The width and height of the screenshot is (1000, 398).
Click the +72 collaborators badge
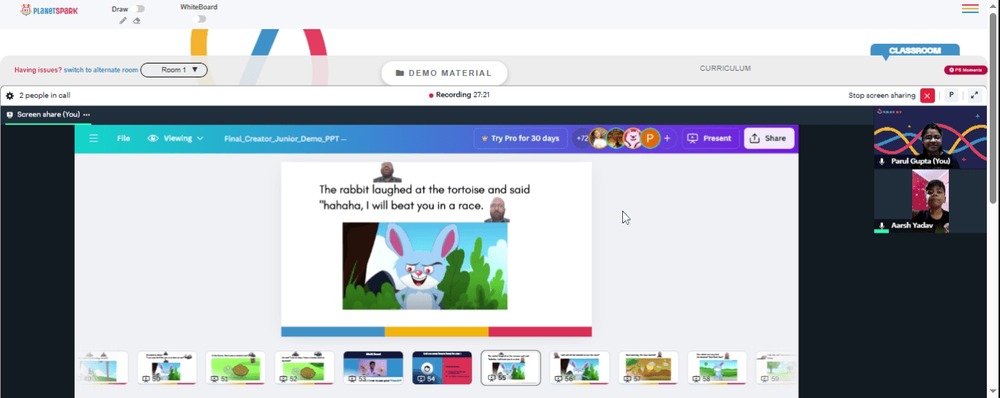click(582, 138)
